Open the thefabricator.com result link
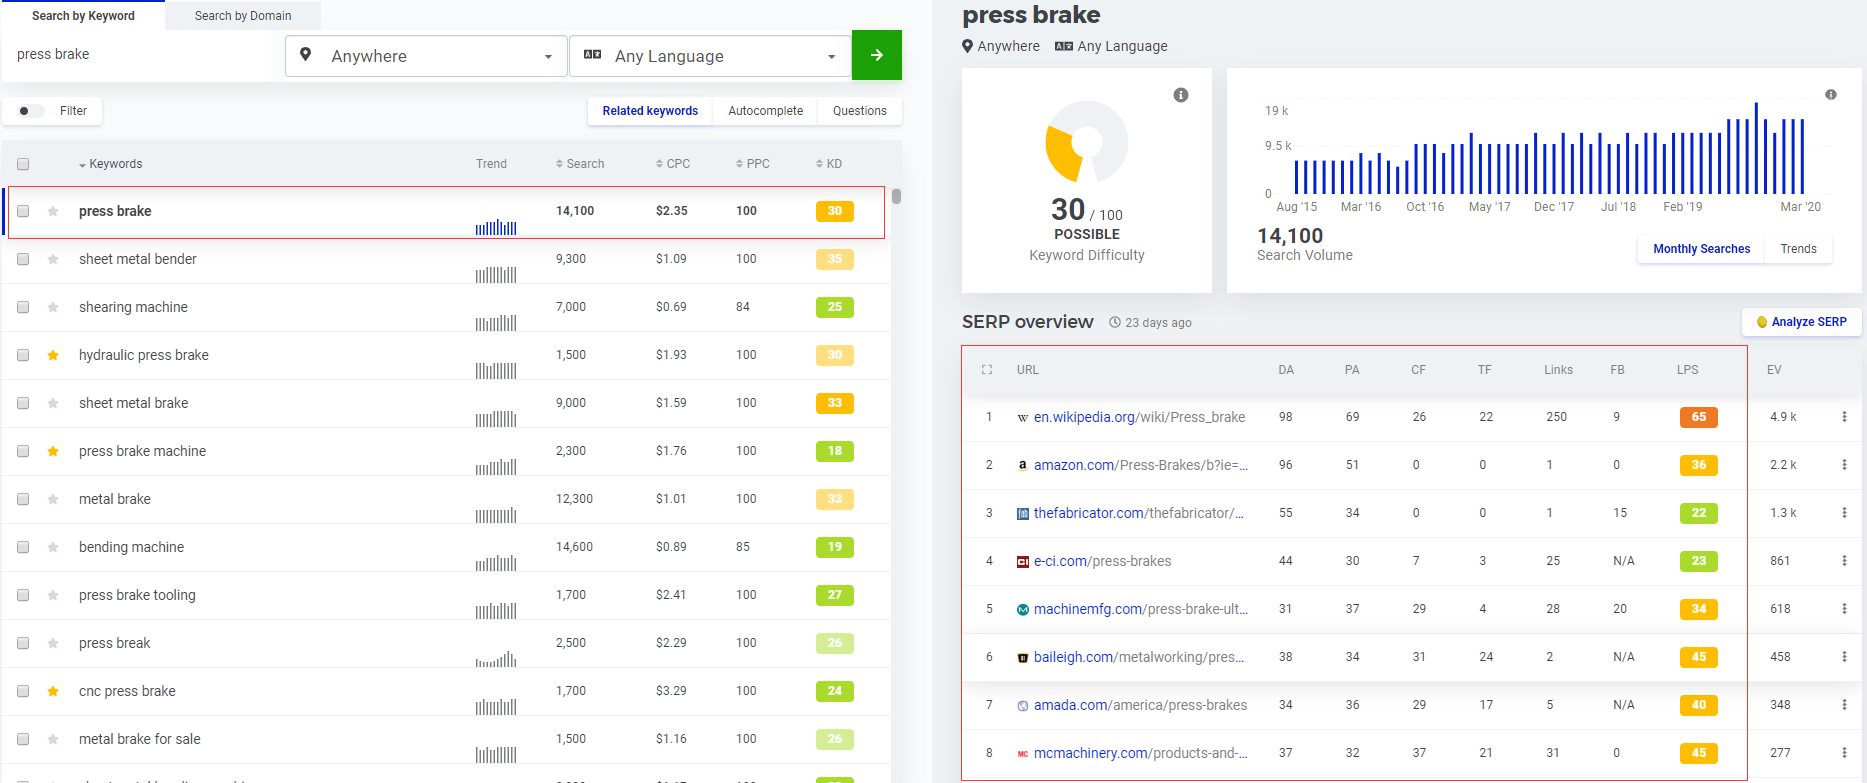This screenshot has height=783, width=1867. [1138, 513]
